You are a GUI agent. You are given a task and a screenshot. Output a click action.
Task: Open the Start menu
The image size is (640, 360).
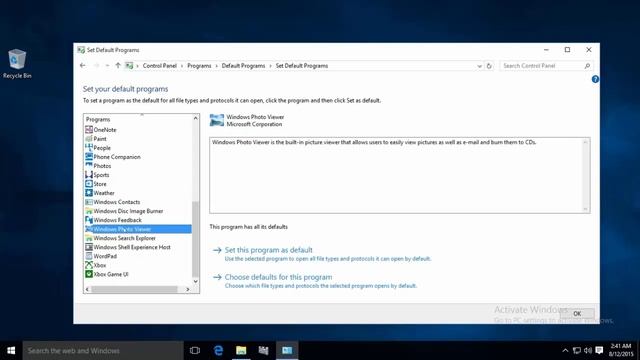pyautogui.click(x=11, y=350)
